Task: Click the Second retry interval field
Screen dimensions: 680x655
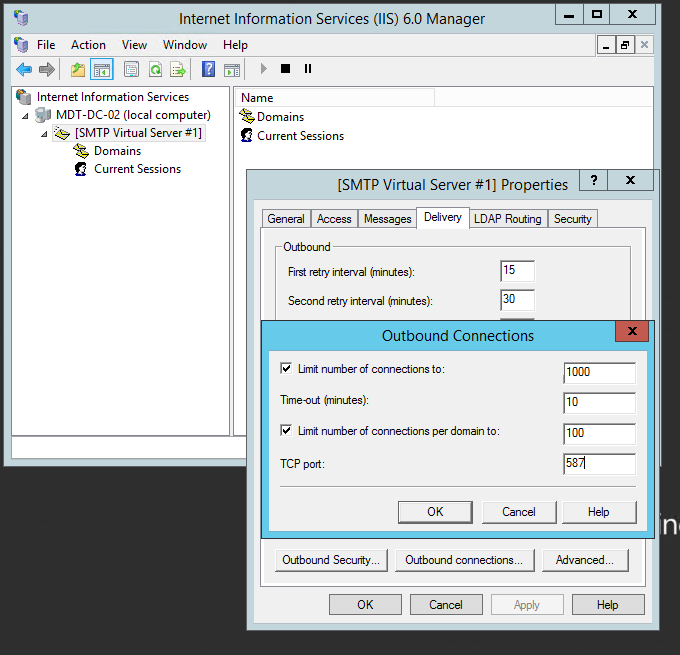Action: 517,300
